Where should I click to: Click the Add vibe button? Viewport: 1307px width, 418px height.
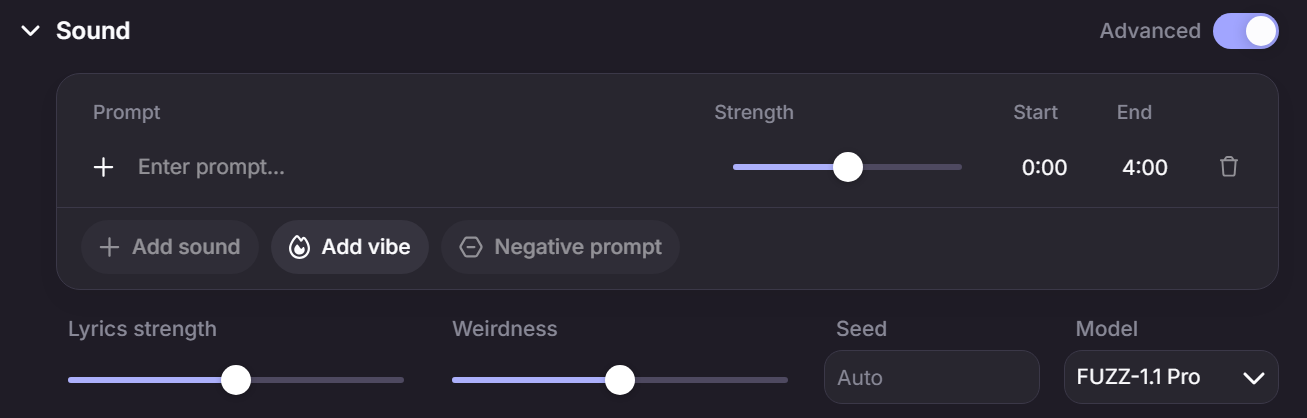pos(350,247)
